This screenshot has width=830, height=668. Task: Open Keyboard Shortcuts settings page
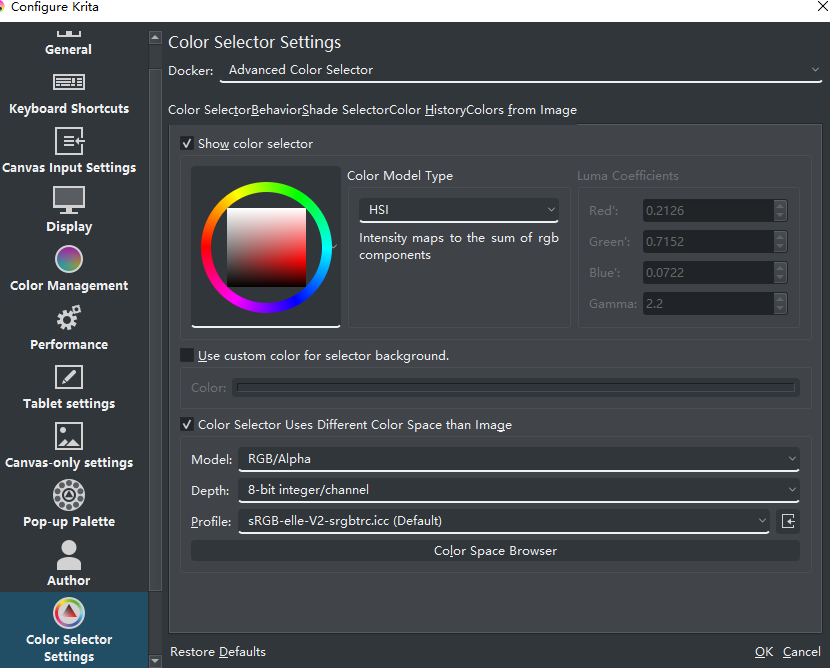tap(69, 94)
